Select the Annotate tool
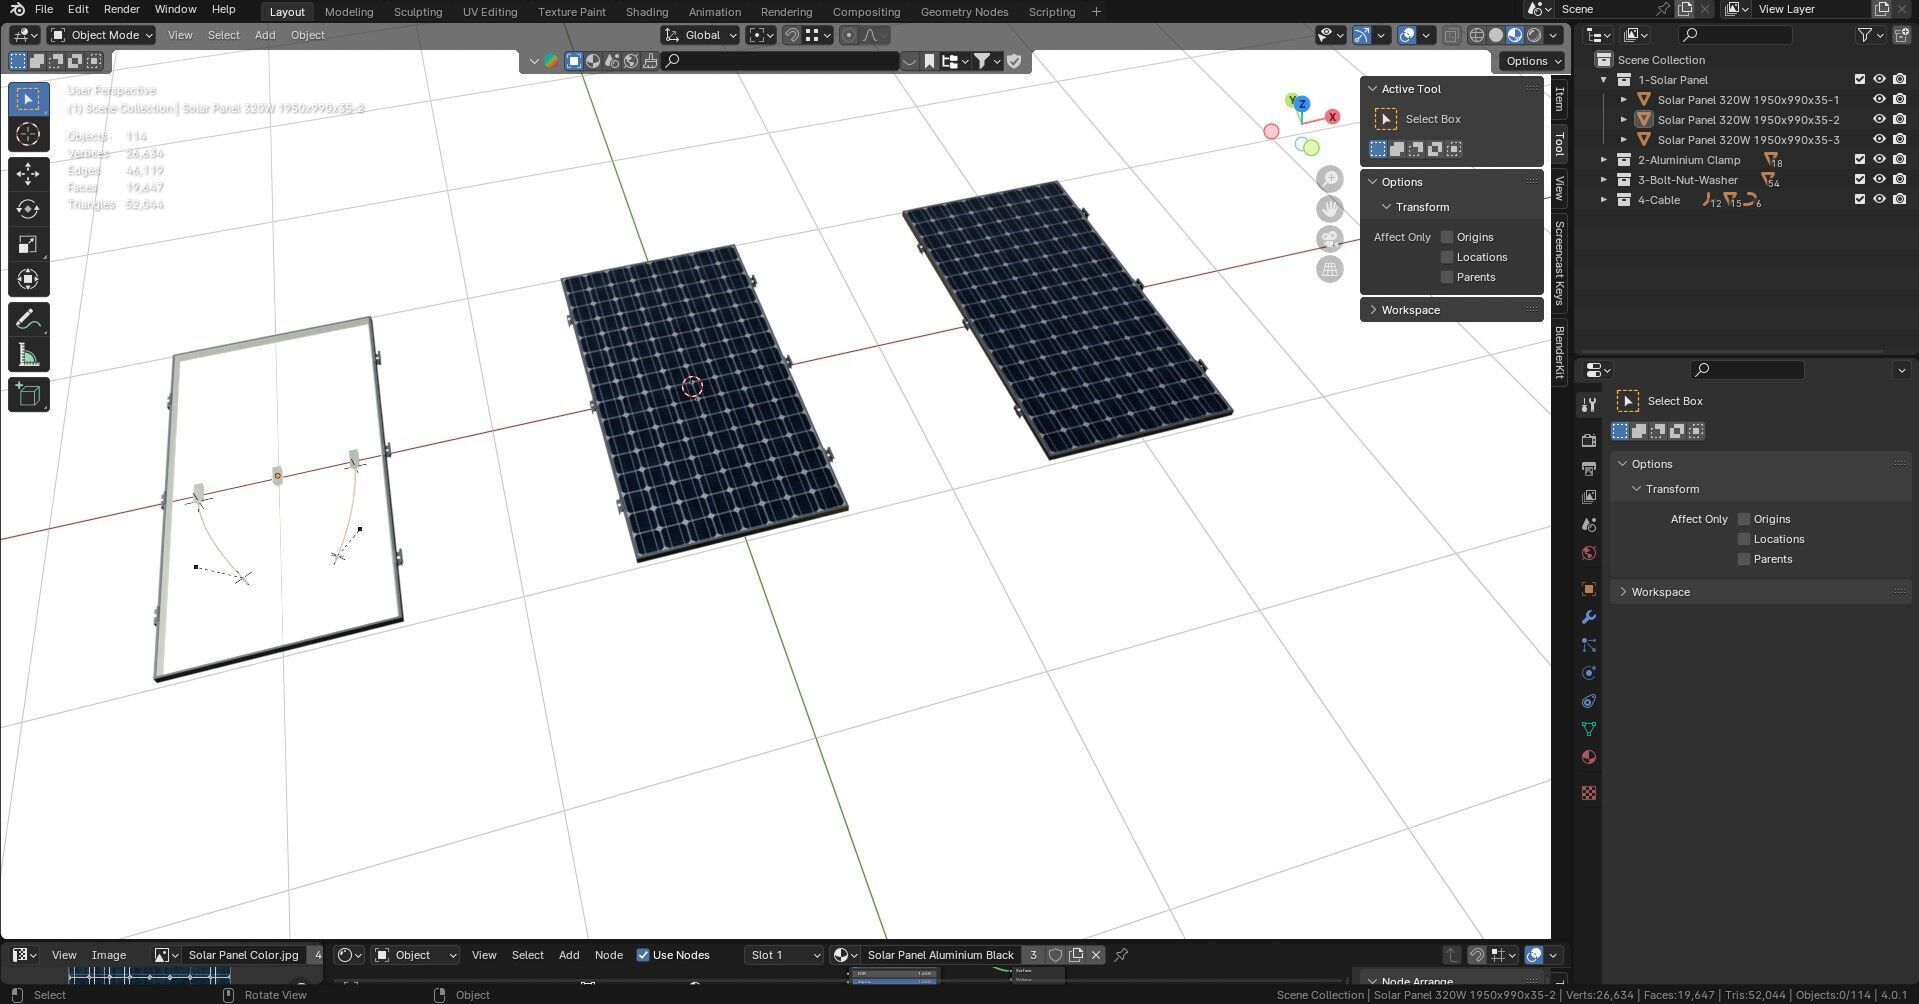This screenshot has height=1004, width=1919. [28, 320]
